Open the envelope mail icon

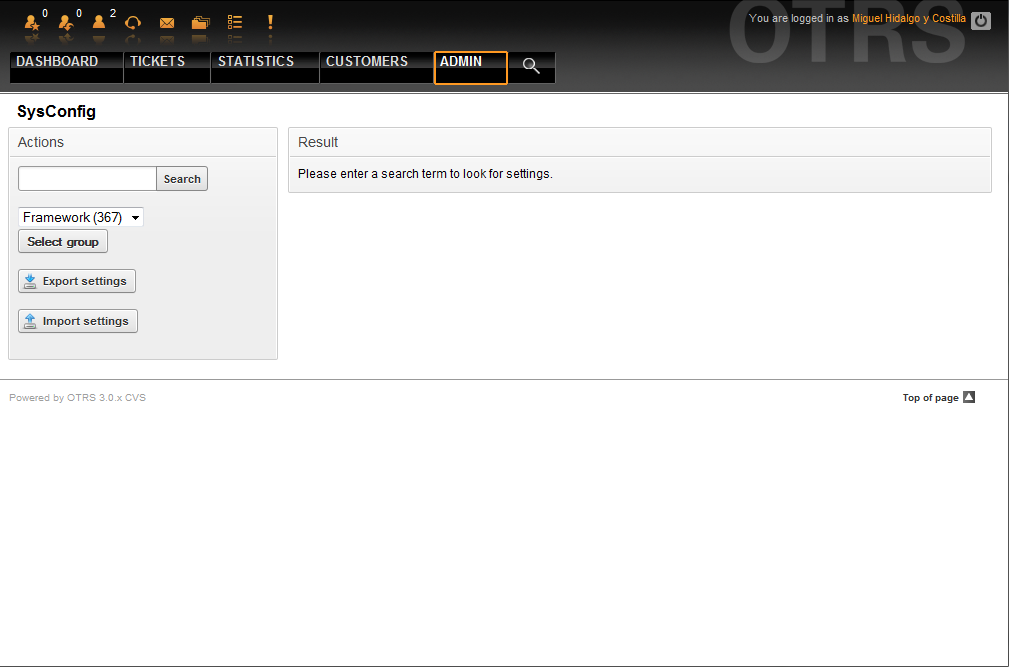point(167,22)
